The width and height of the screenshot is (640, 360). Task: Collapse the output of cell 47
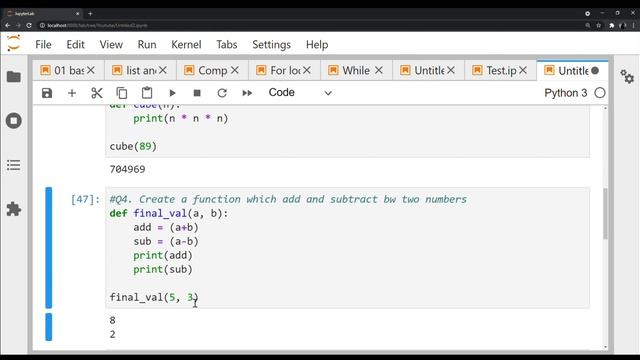pyautogui.click(x=49, y=327)
